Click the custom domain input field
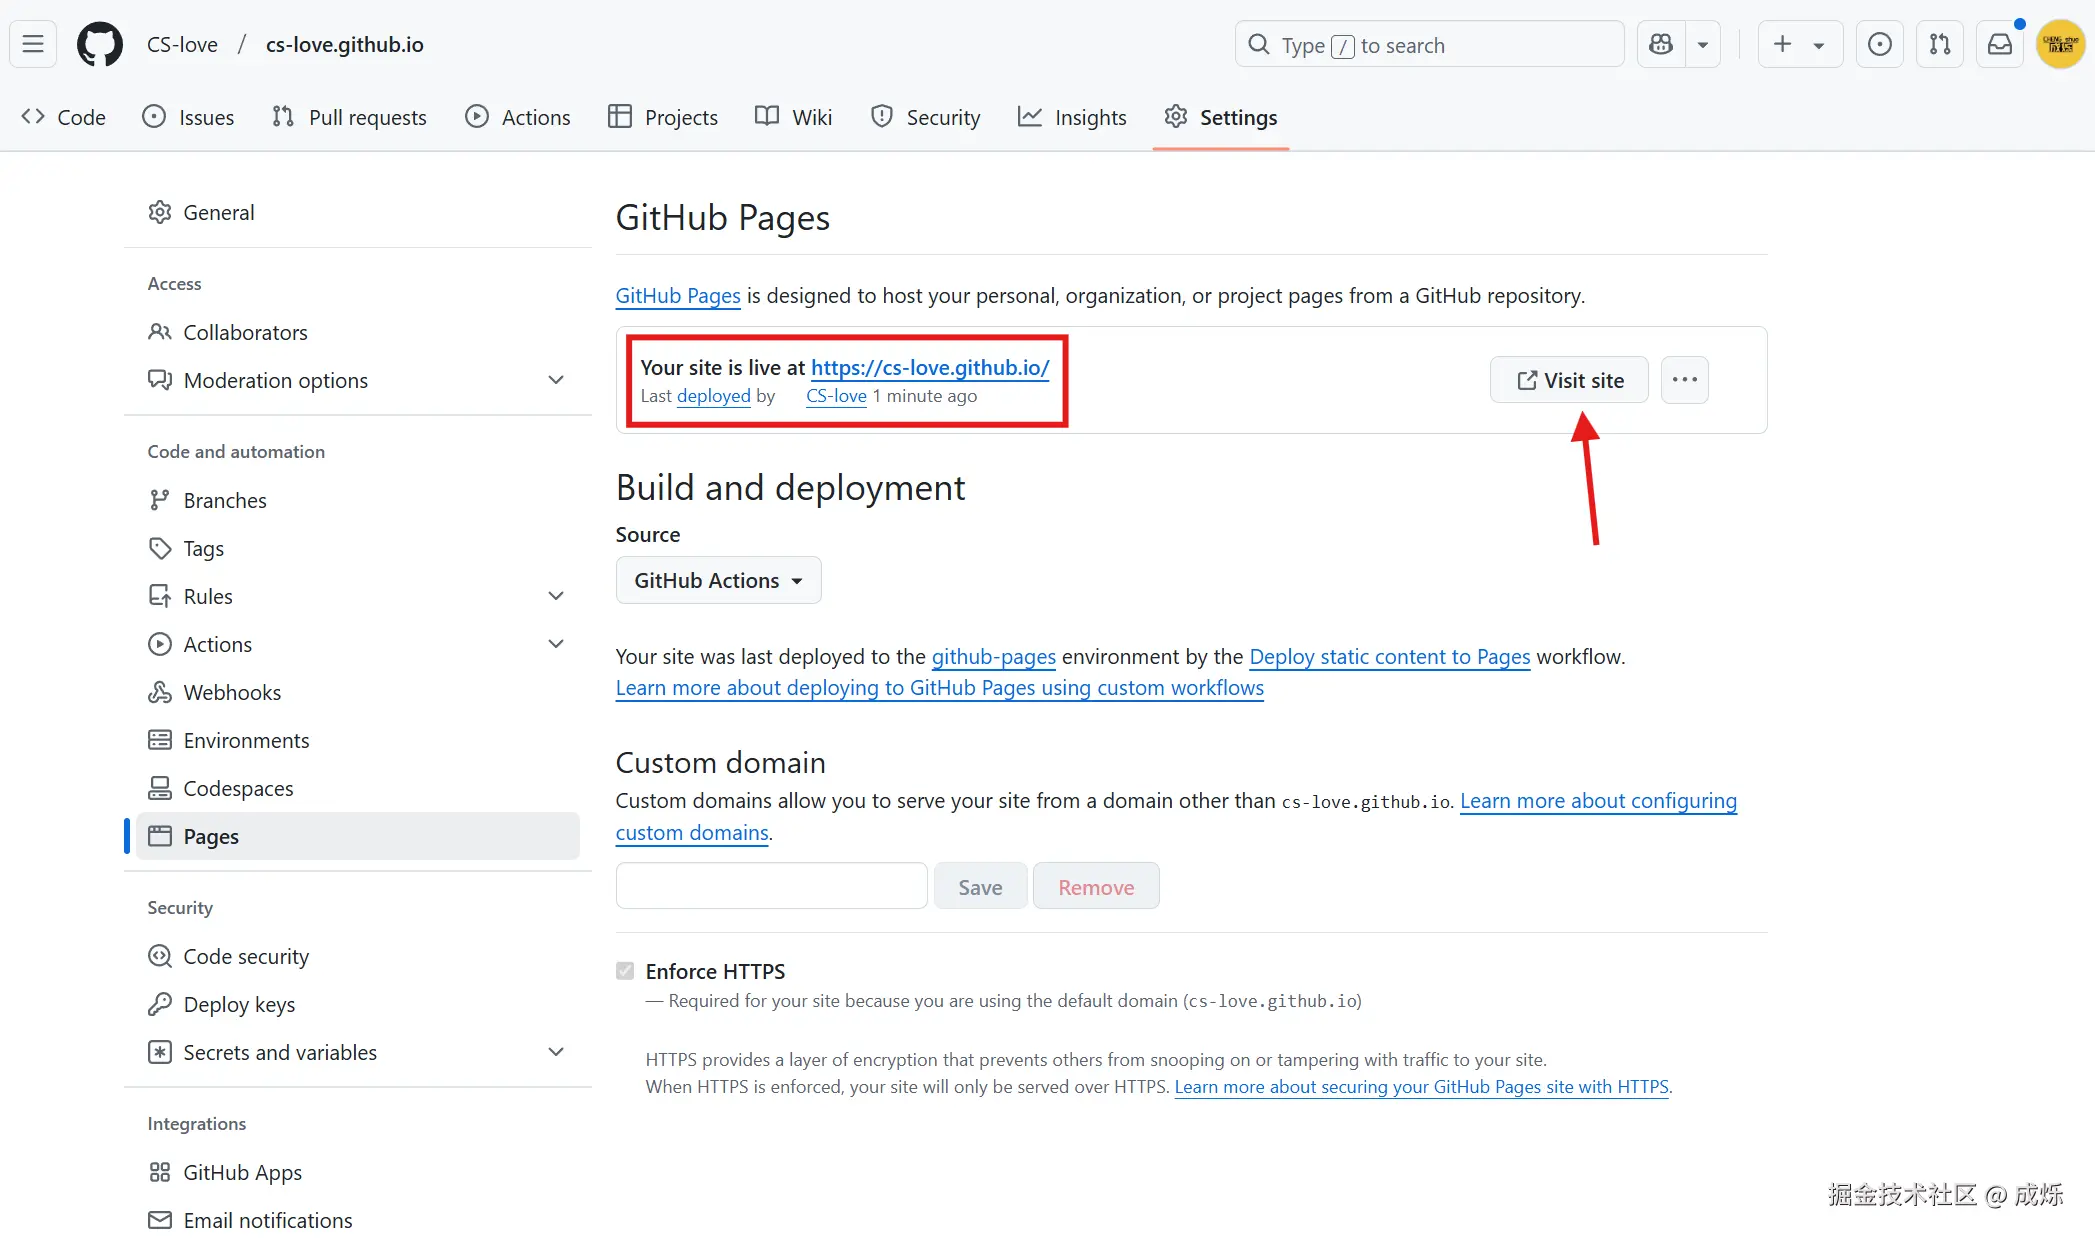The height and width of the screenshot is (1240, 2095). click(771, 886)
